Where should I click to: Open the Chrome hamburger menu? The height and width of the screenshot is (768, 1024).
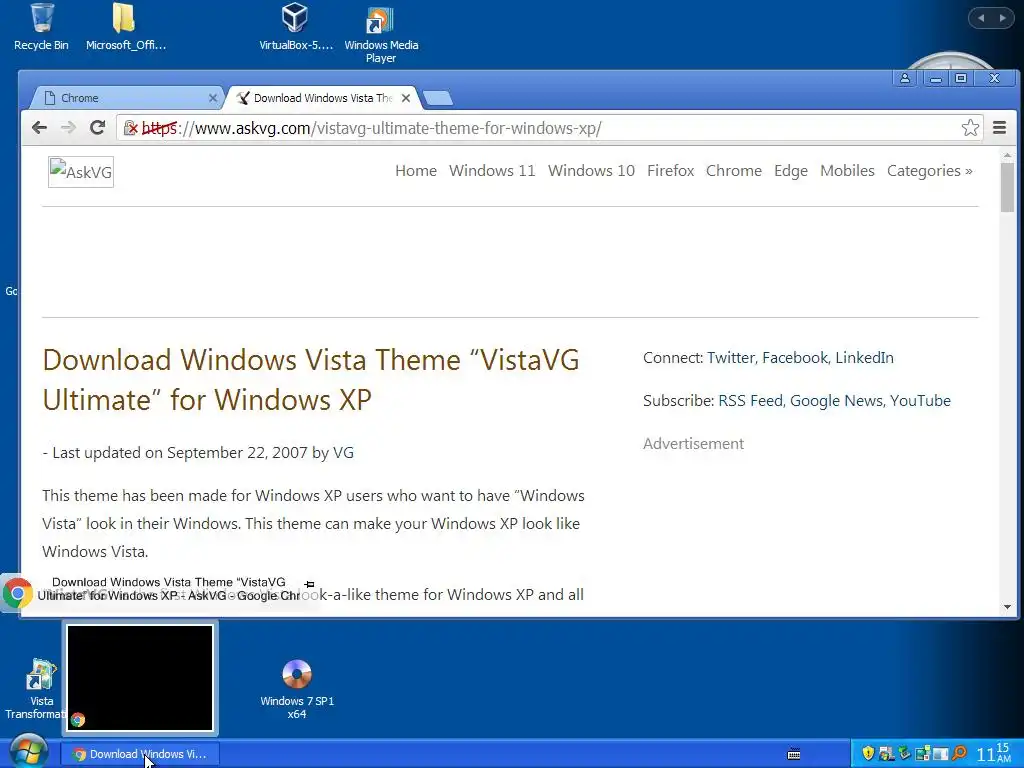(999, 127)
